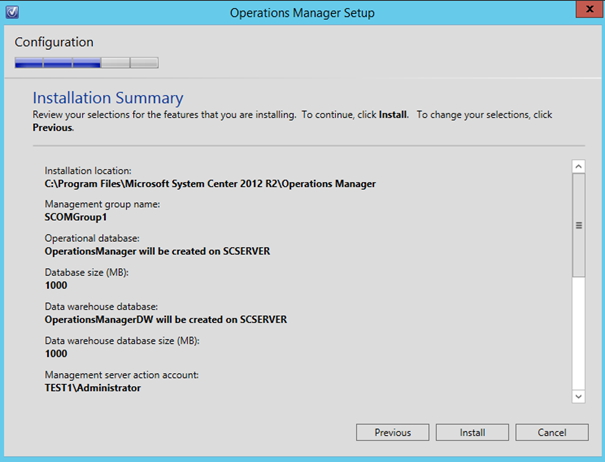This screenshot has height=462, width=605.
Task: Click the Management group name label
Action: click(102, 204)
